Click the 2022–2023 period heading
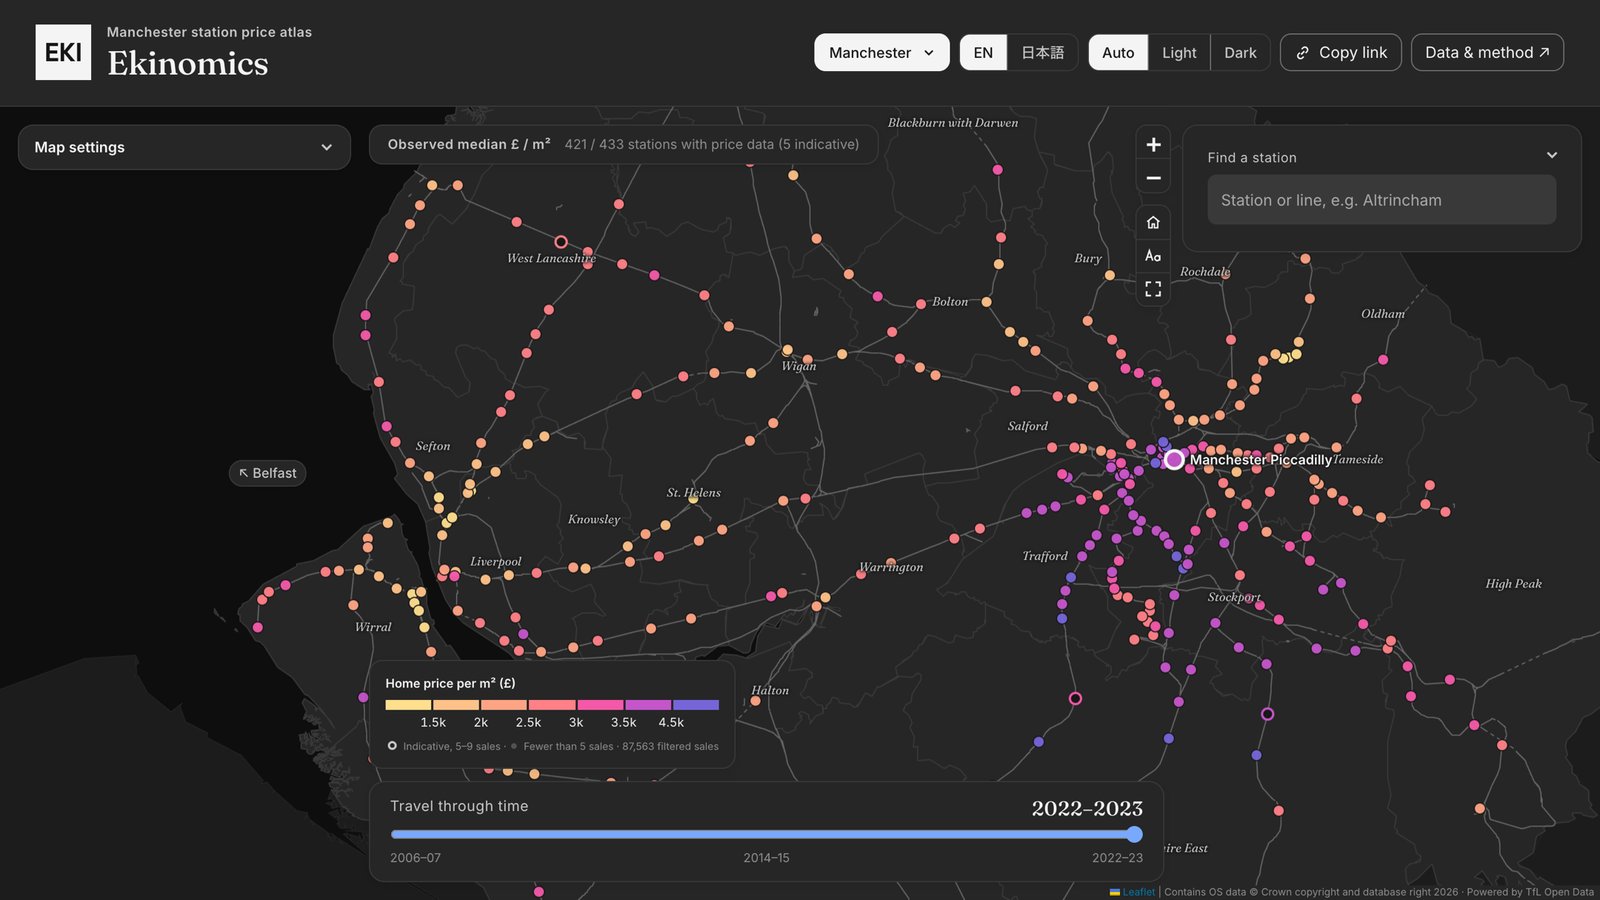1600x900 pixels. coord(1087,808)
